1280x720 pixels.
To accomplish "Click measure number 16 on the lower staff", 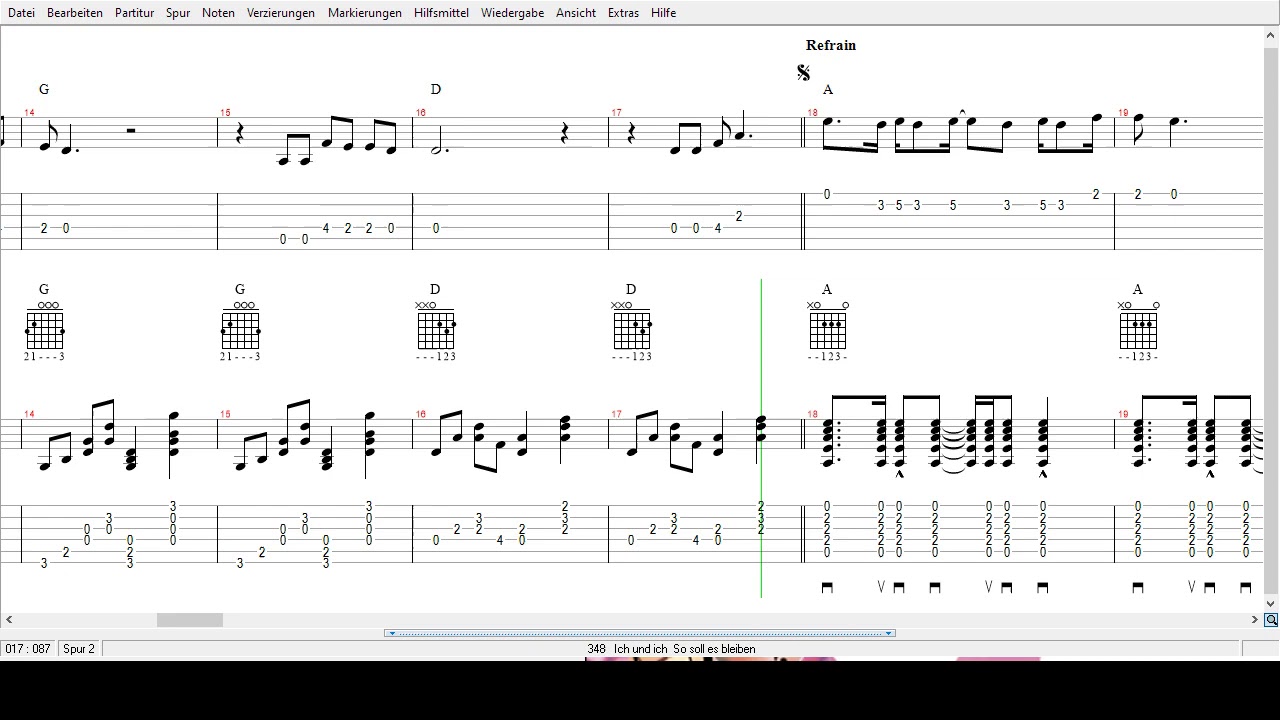I will click(x=421, y=414).
